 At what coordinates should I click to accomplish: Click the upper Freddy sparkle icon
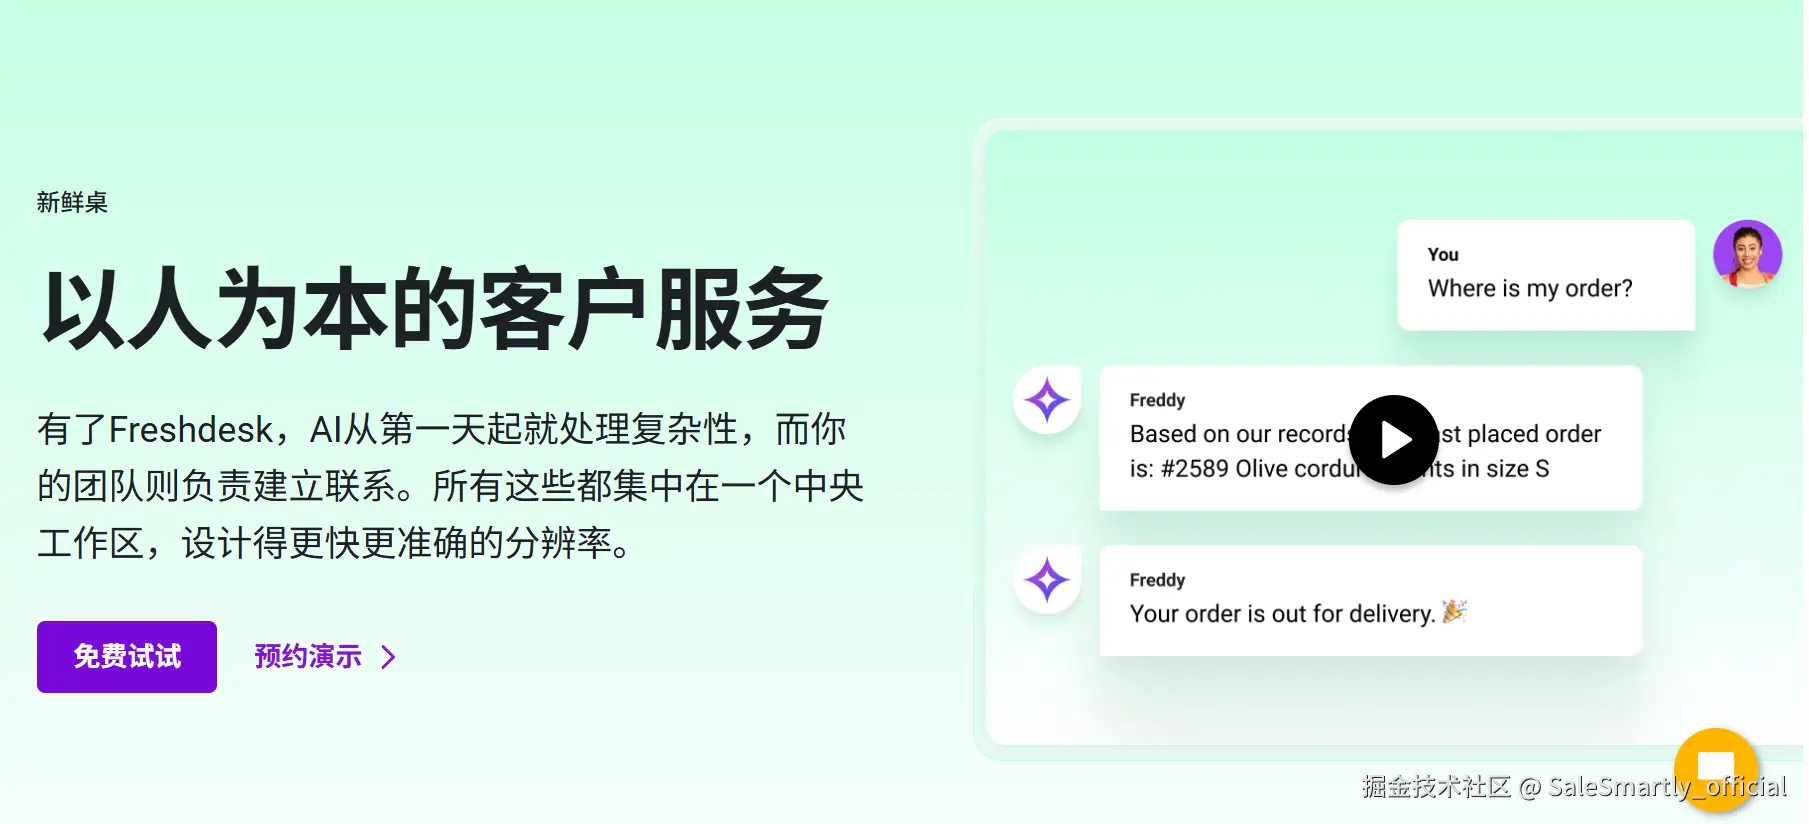[x=1047, y=401]
